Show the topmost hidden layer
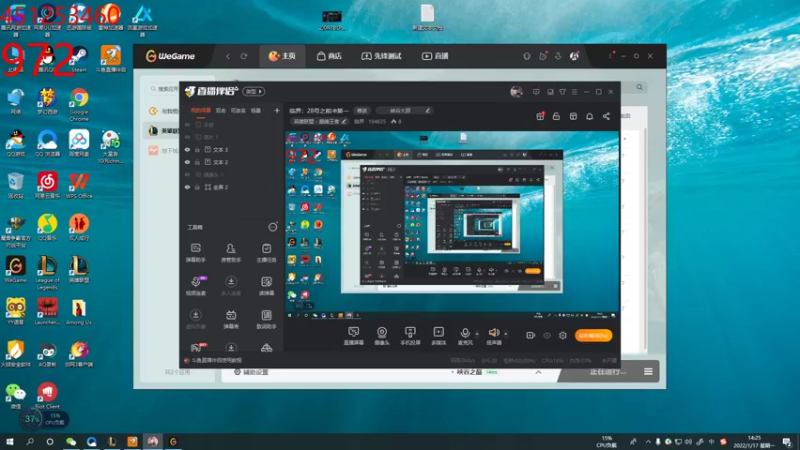The image size is (800, 450). pyautogui.click(x=187, y=124)
